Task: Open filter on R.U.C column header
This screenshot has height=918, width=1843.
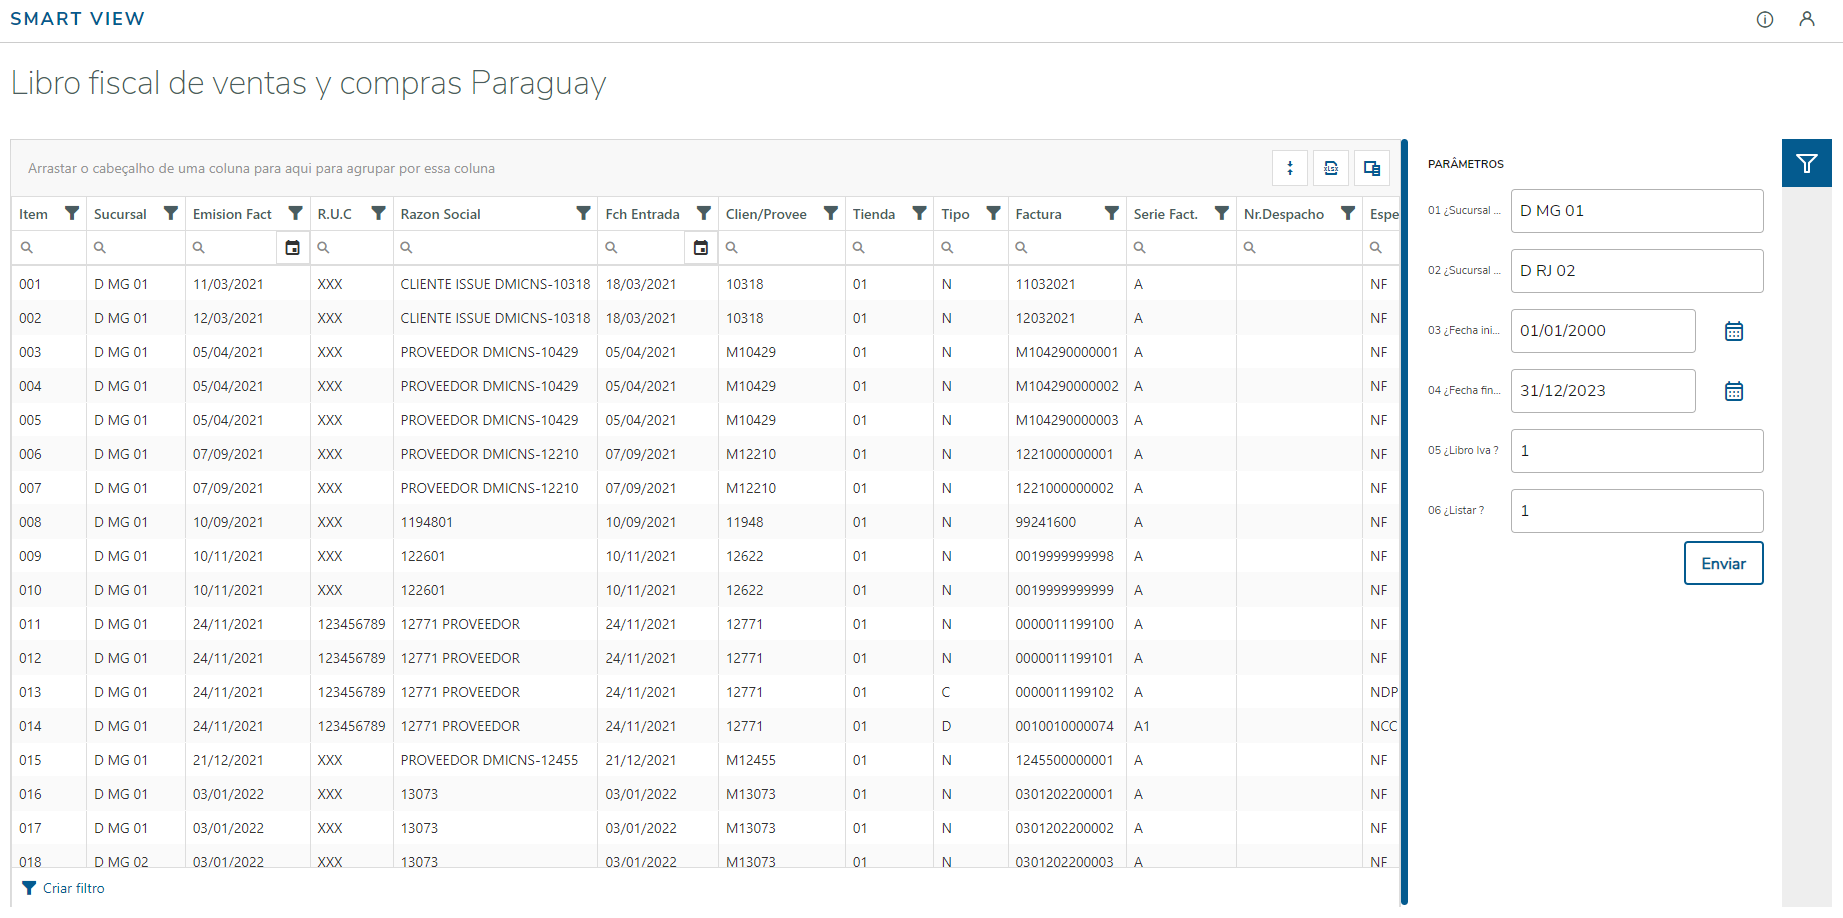Action: 378,213
